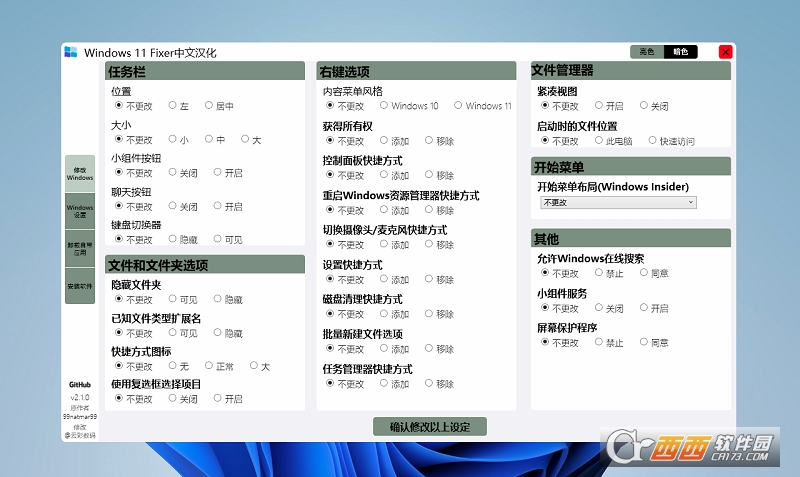Image resolution: width=800 pixels, height=477 pixels.
Task: Set 小组件按钮 to 关闭
Action: pyautogui.click(x=173, y=172)
